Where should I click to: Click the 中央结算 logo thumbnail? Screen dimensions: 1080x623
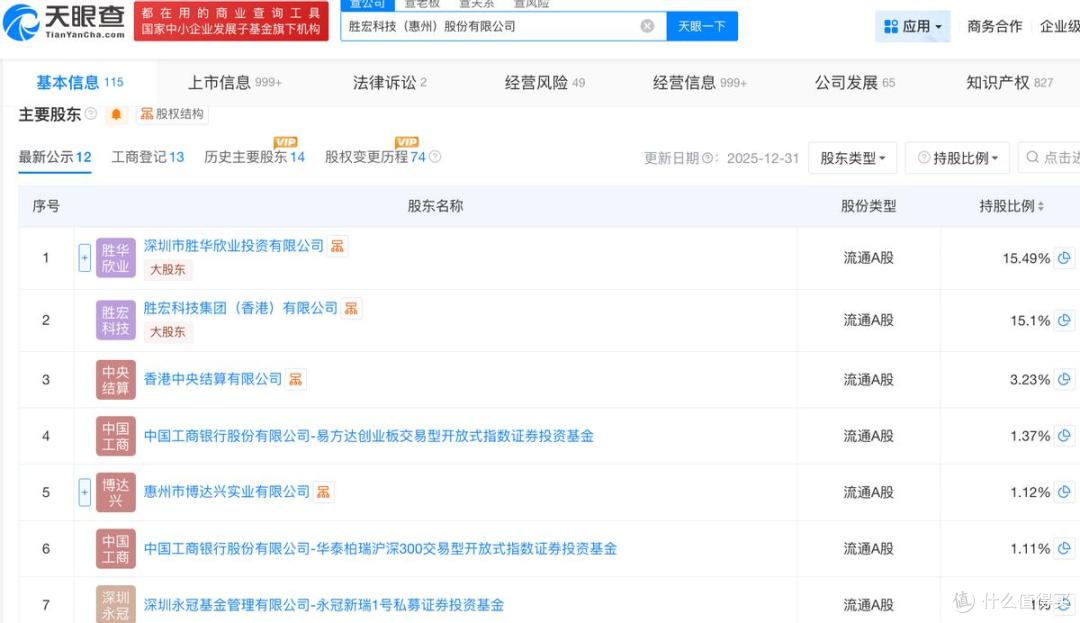[x=116, y=380]
